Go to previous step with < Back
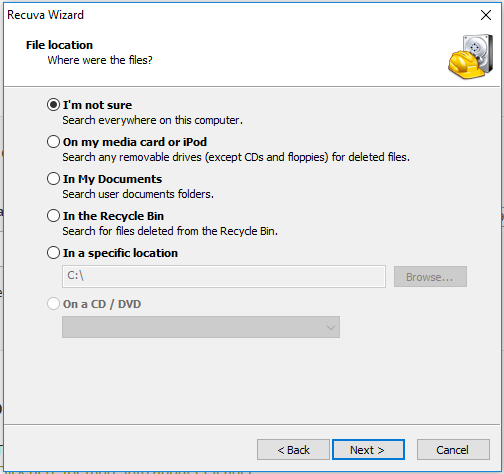Screen dimensions: 504x474 point(293,450)
